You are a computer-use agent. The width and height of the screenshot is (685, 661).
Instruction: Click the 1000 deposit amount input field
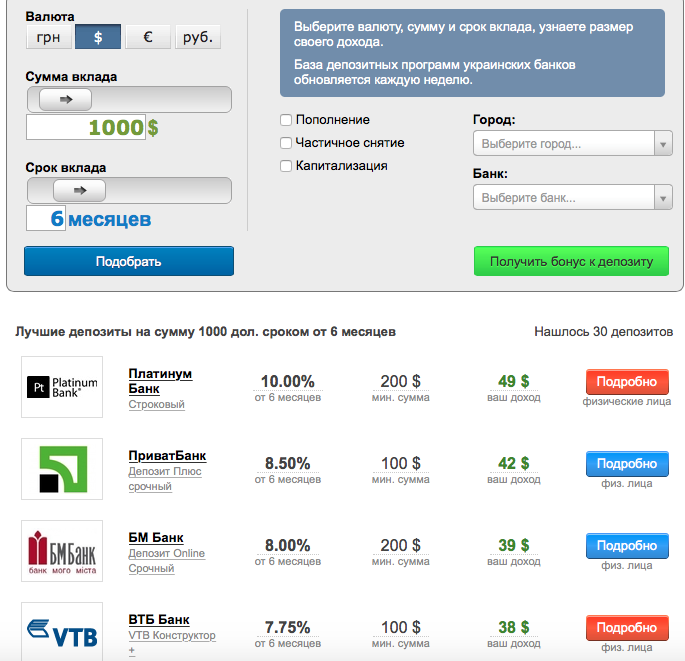point(86,127)
